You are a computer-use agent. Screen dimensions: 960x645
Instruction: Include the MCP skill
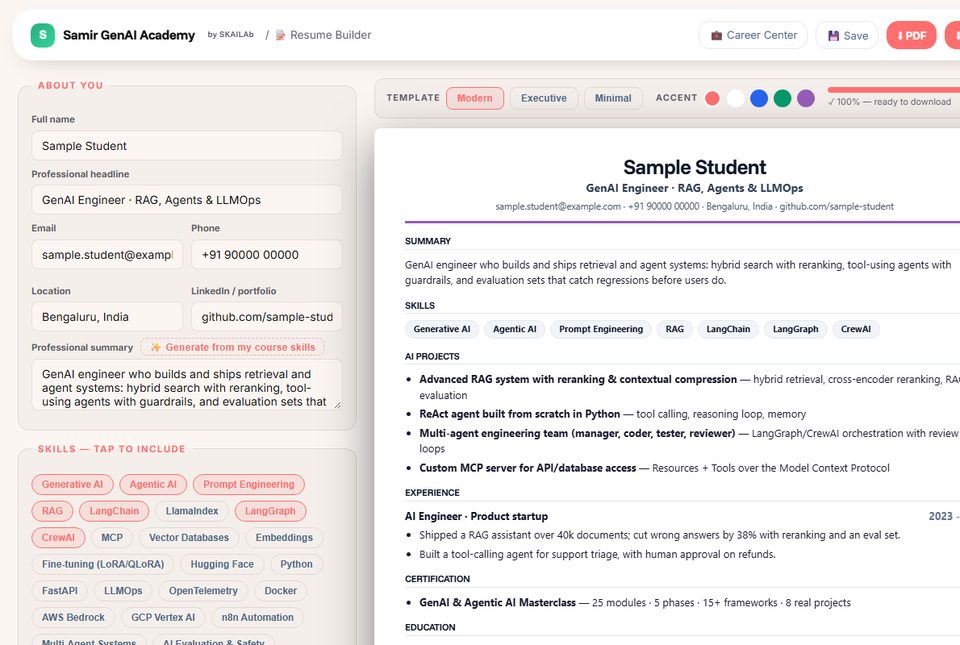112,537
